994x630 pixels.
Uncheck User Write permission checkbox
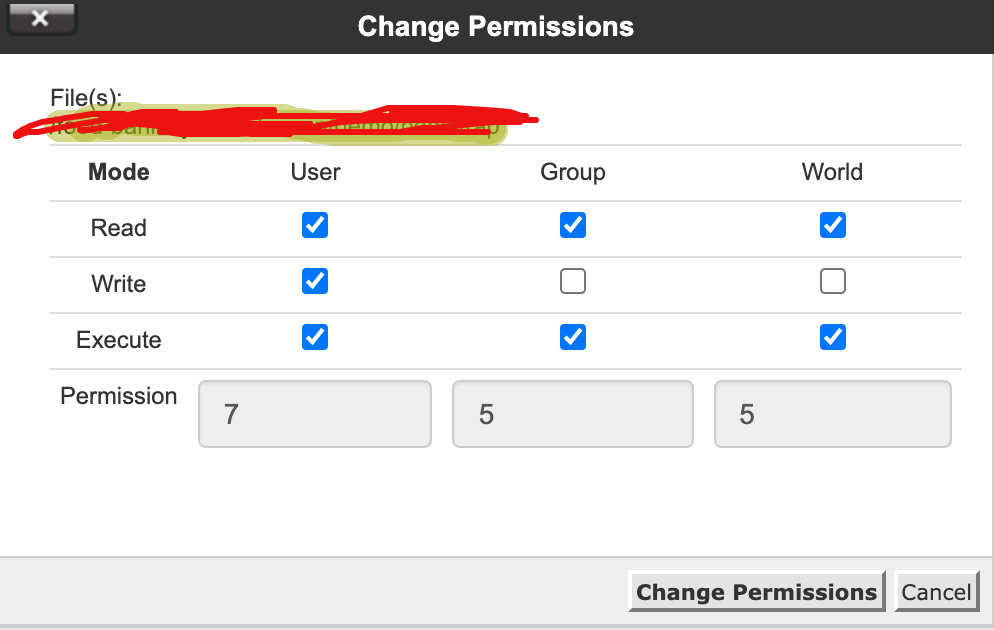[x=315, y=281]
